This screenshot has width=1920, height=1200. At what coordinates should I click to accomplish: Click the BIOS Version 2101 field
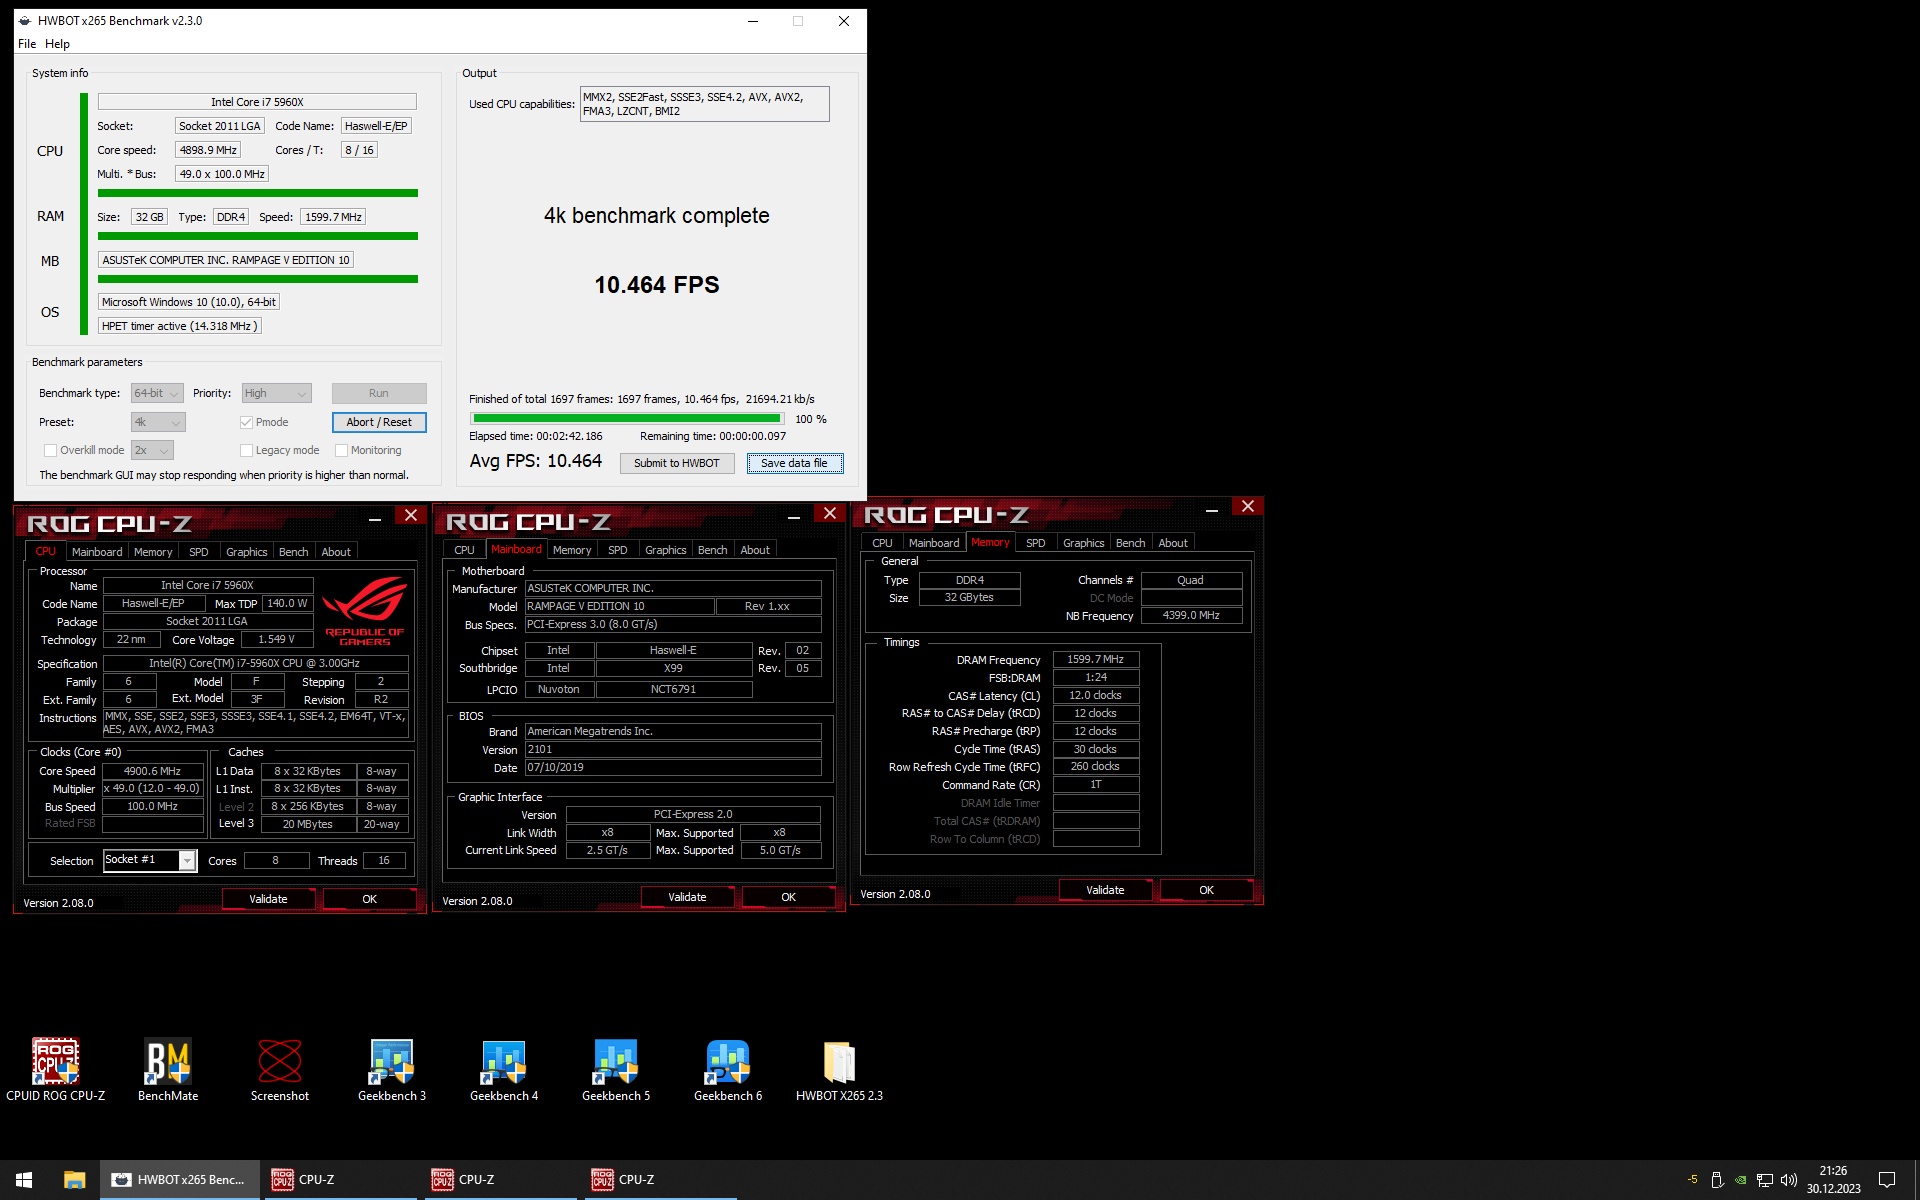click(x=673, y=749)
